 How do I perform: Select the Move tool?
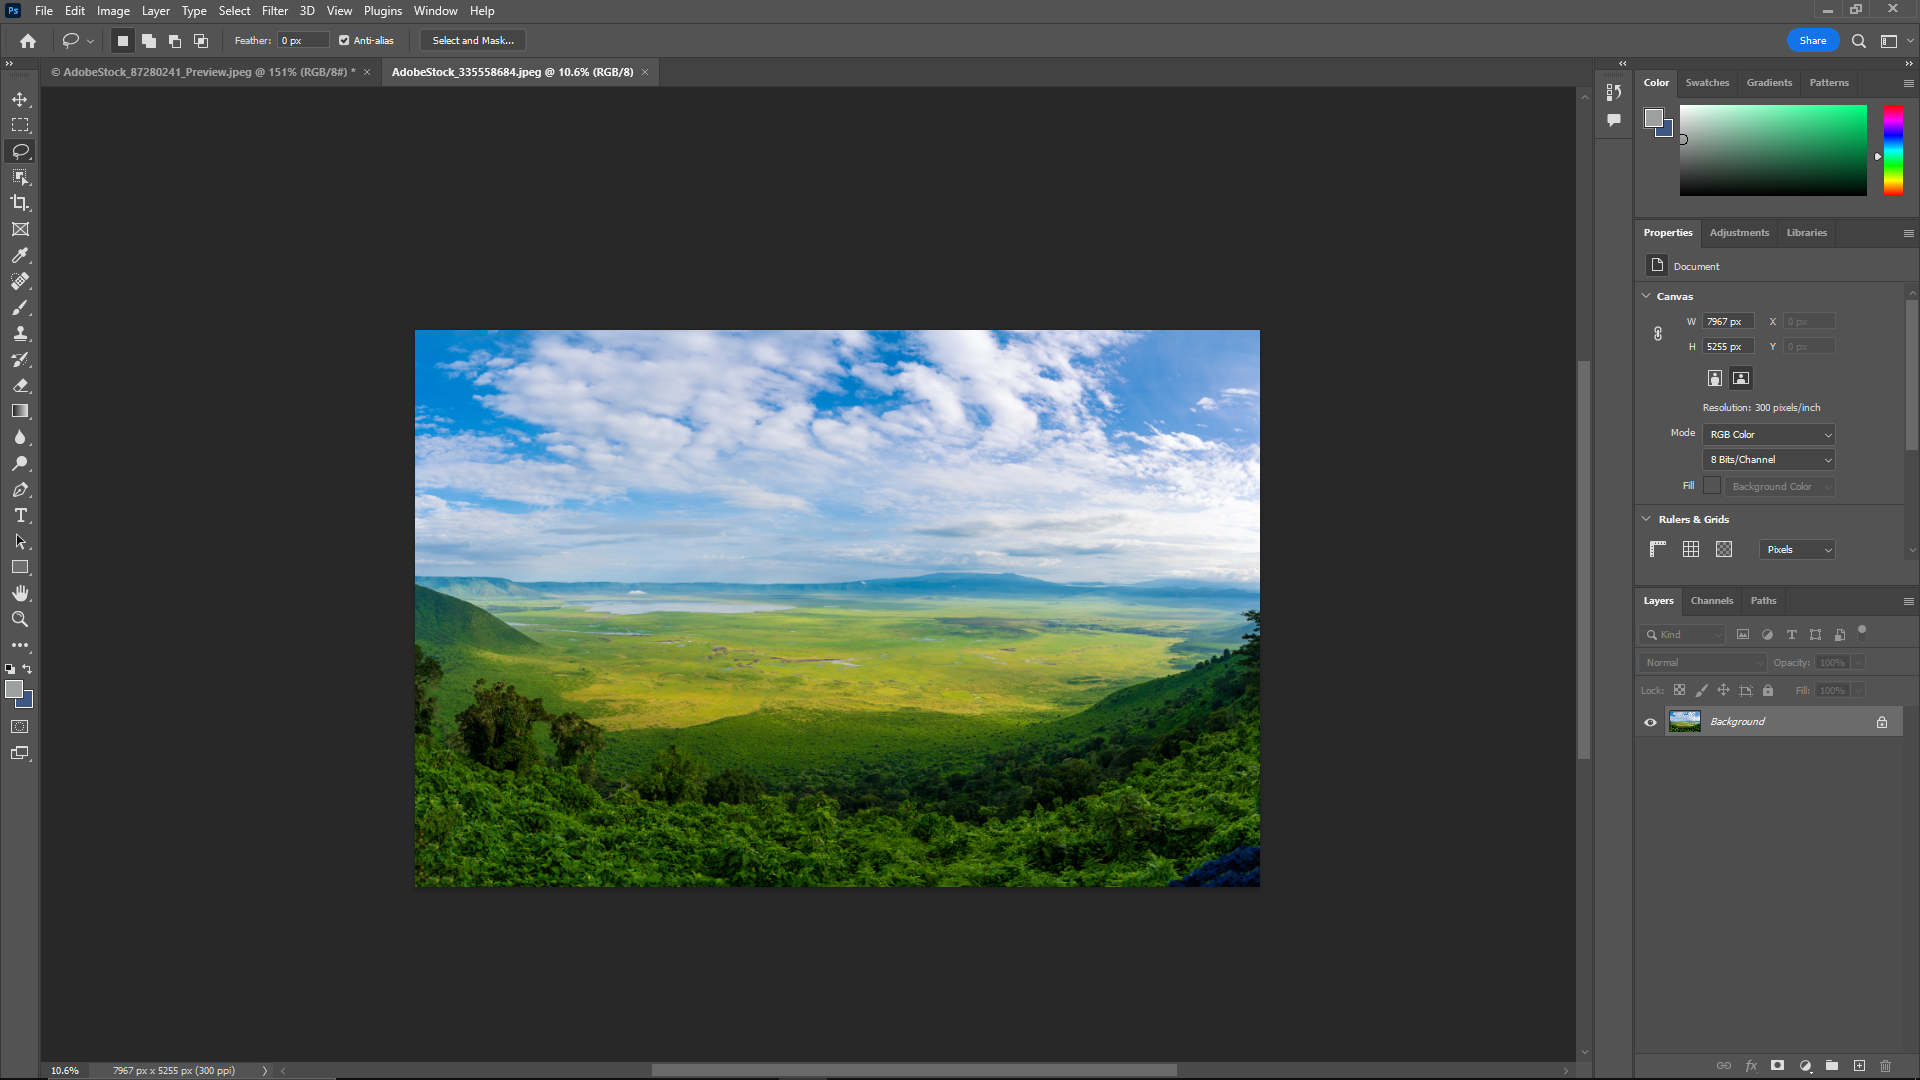pos(20,99)
